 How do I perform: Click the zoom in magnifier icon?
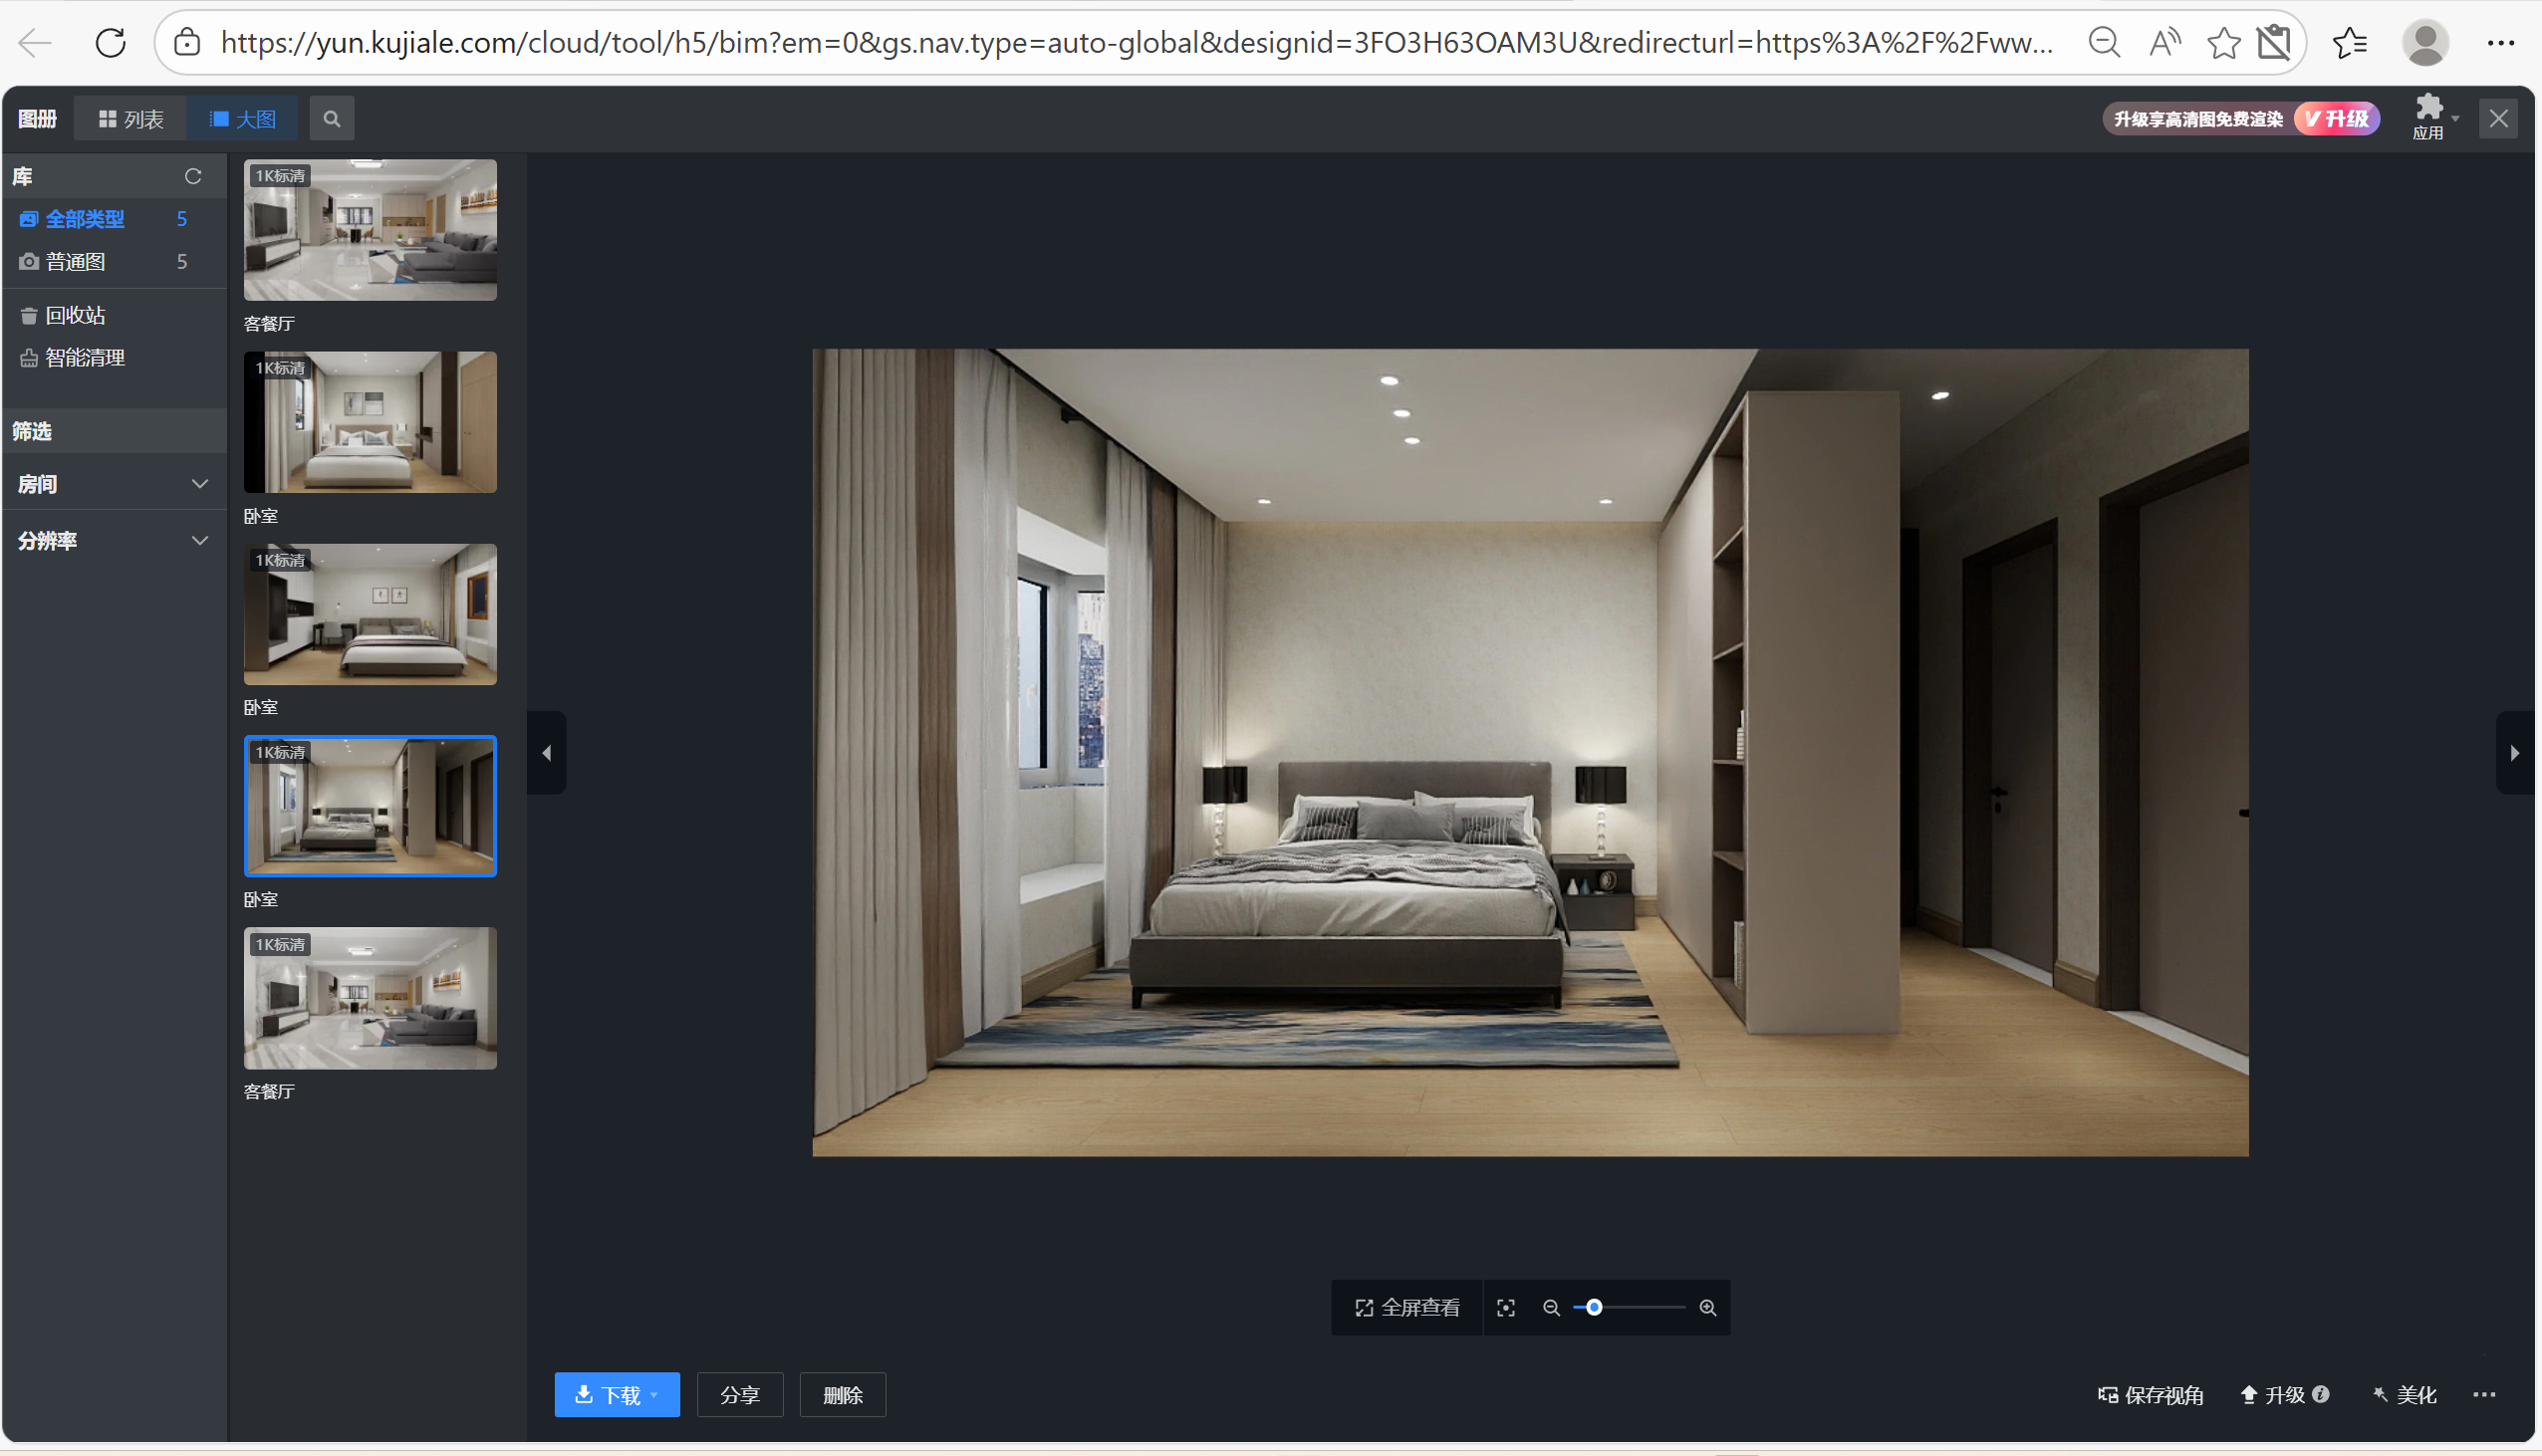(1708, 1308)
